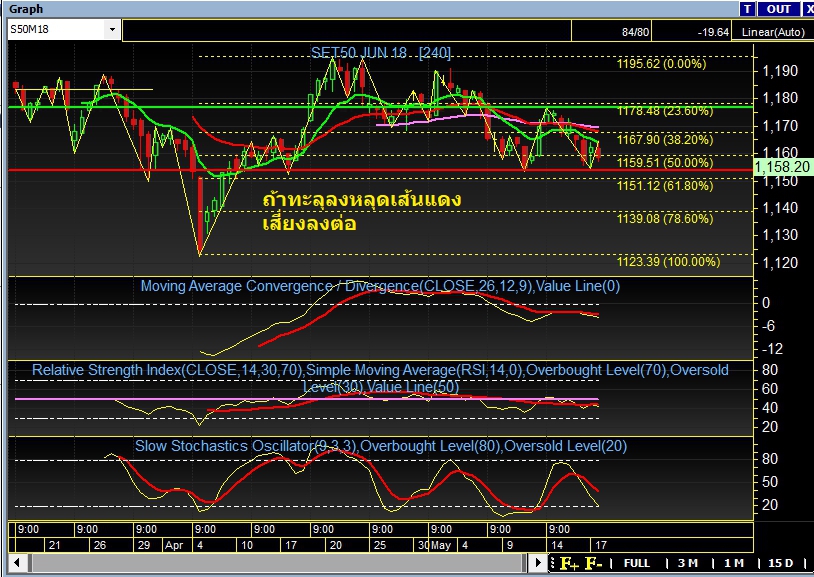Click the 1178.48 (23.60%) Fibonacci label

coord(665,111)
